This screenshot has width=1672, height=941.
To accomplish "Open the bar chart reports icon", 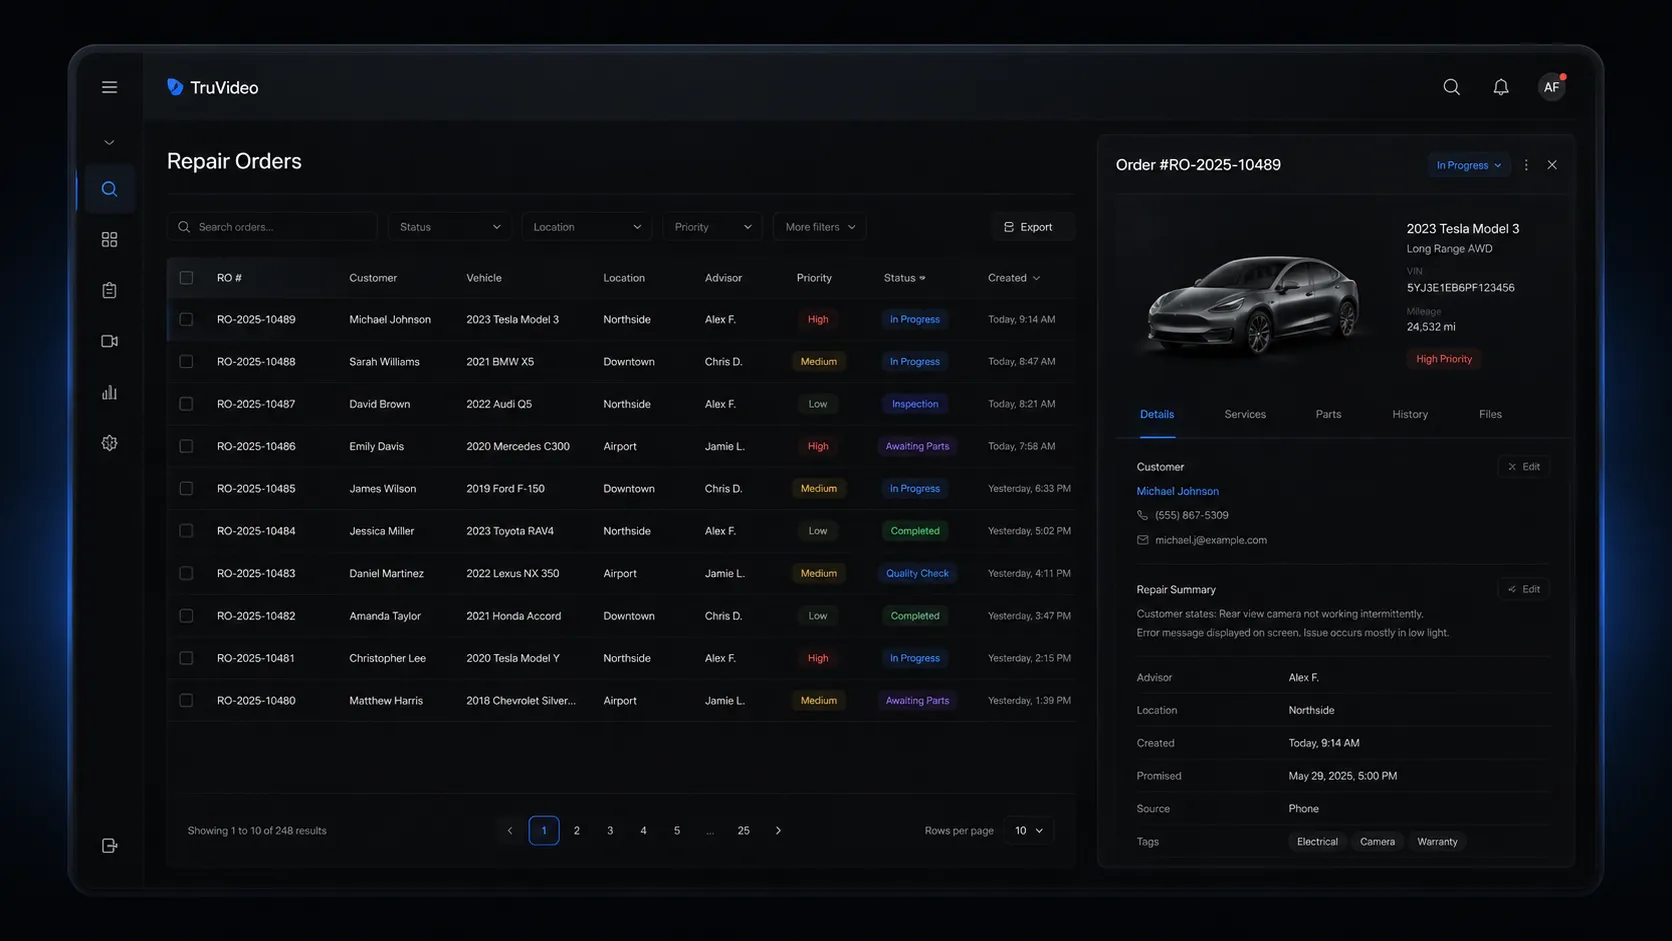I will click(109, 392).
